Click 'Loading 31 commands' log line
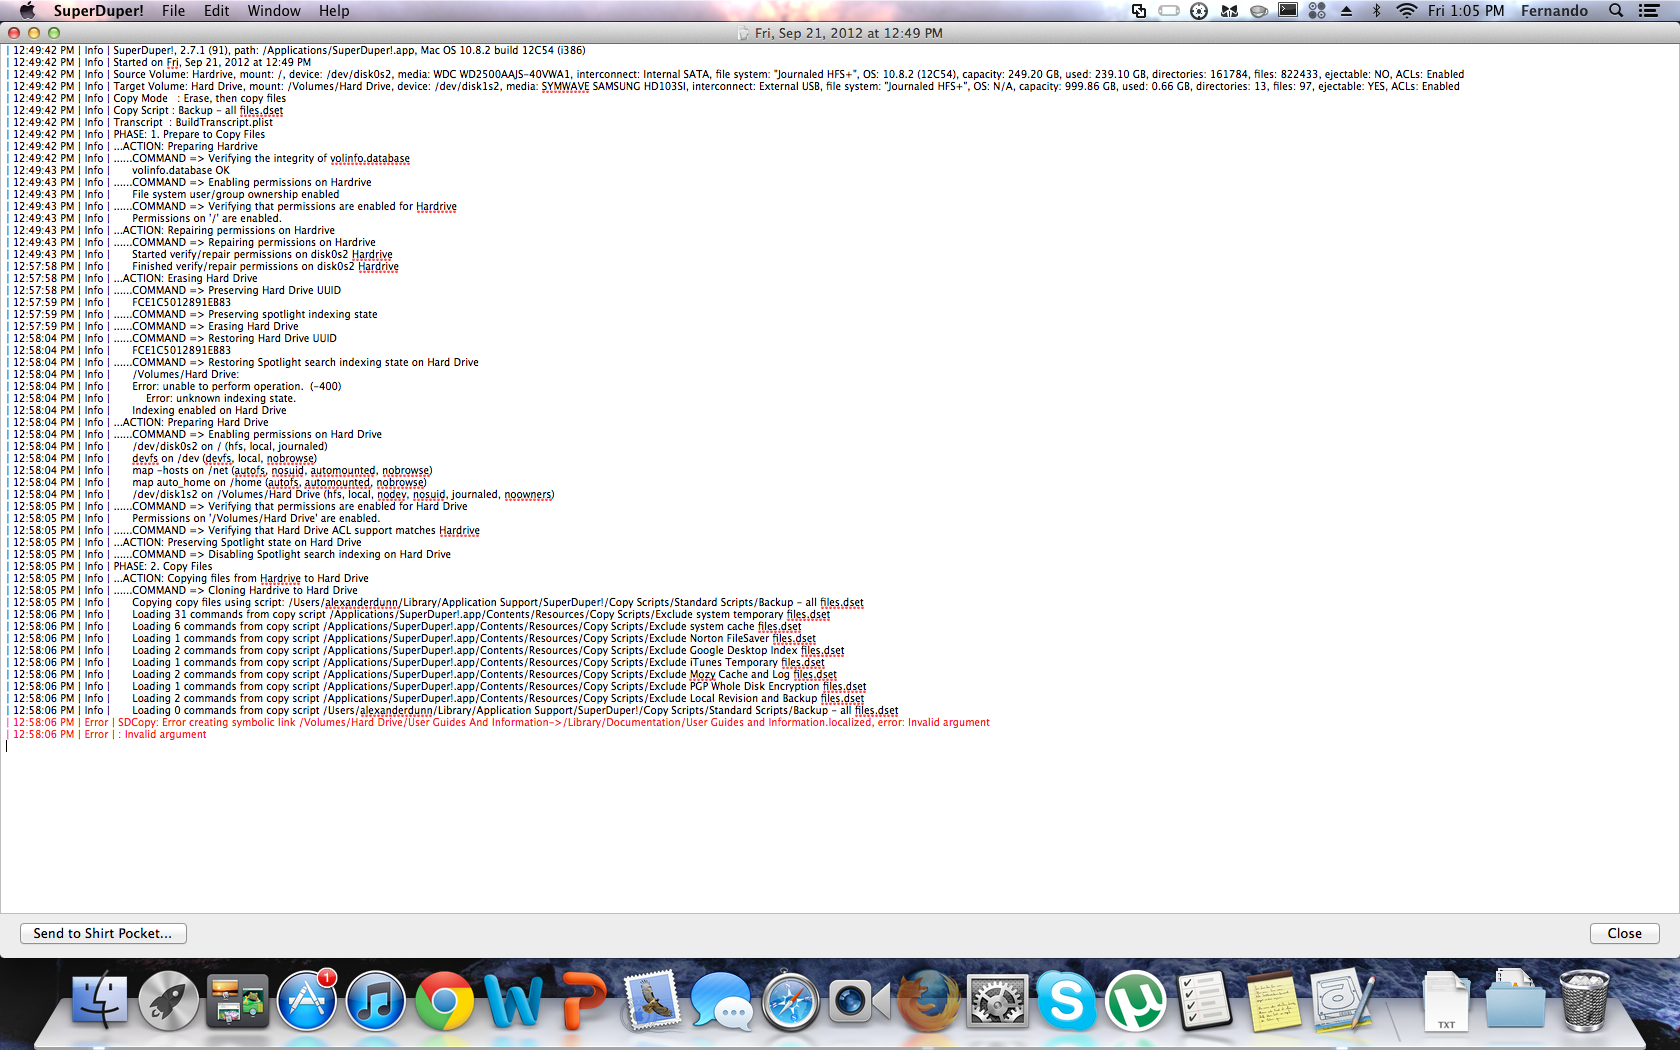 (x=481, y=614)
